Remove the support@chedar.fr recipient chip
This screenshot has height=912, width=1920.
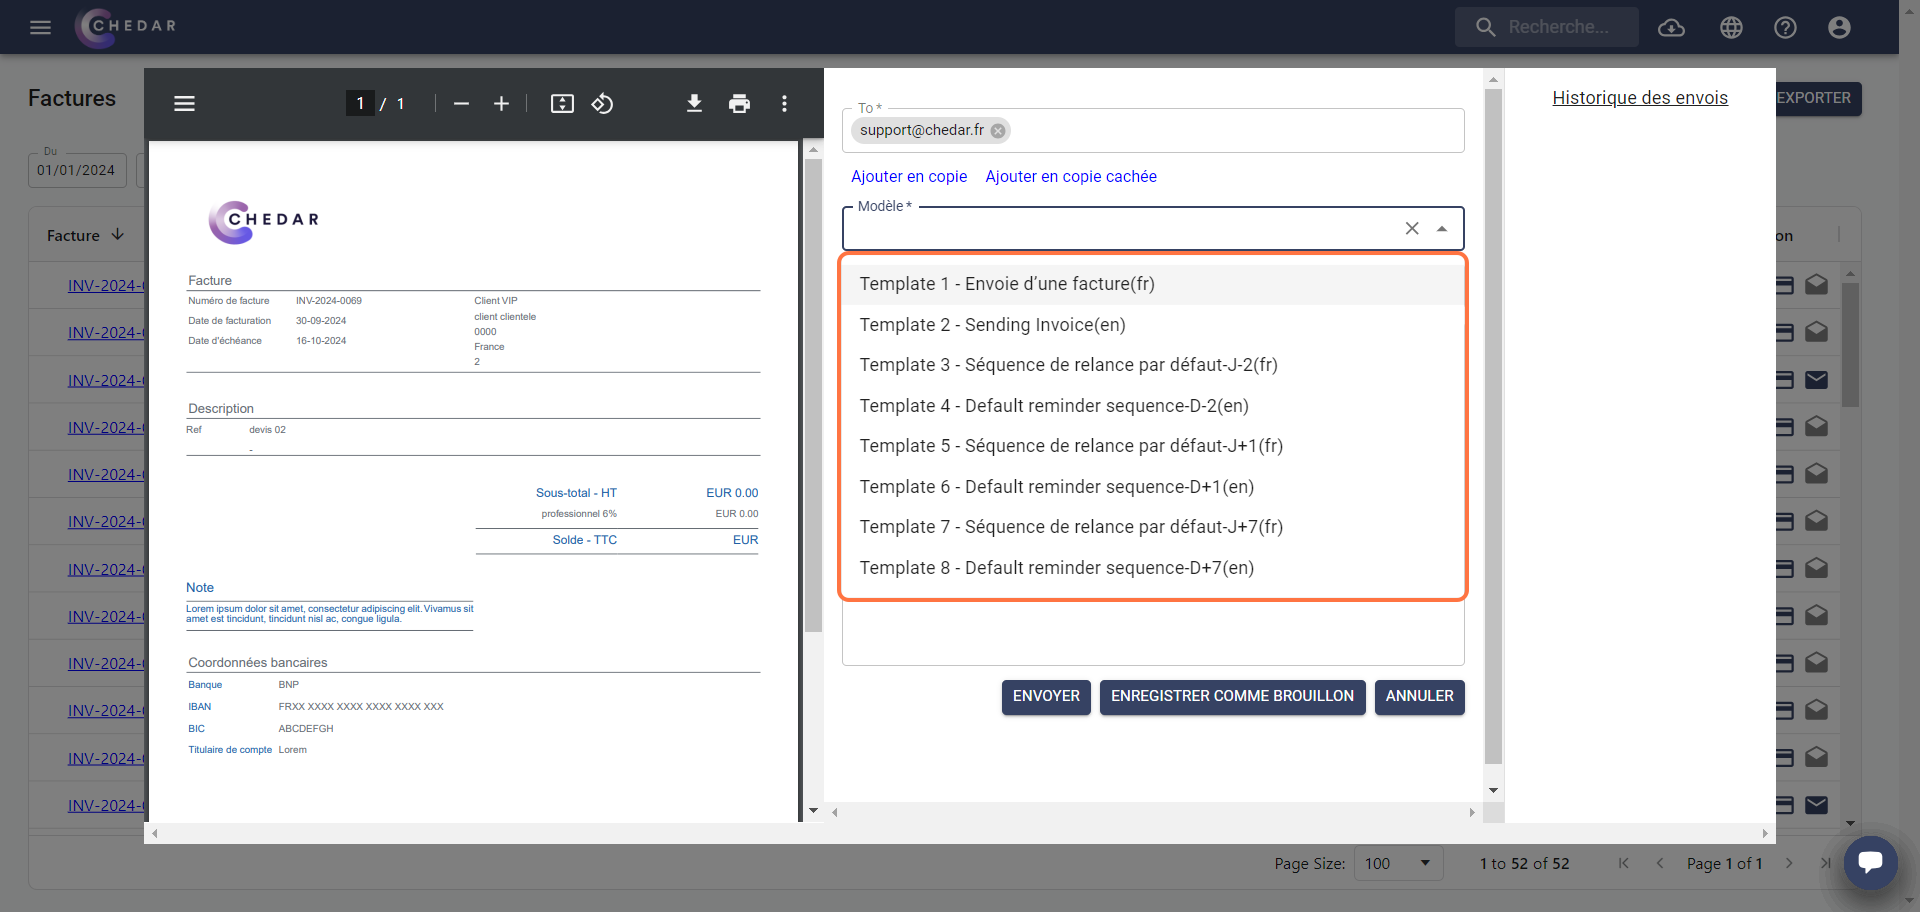pyautogui.click(x=998, y=131)
